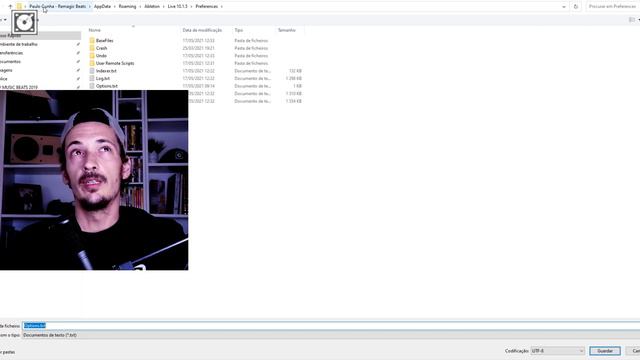Click the 25/03/2021 date of Crash folder

[198, 48]
